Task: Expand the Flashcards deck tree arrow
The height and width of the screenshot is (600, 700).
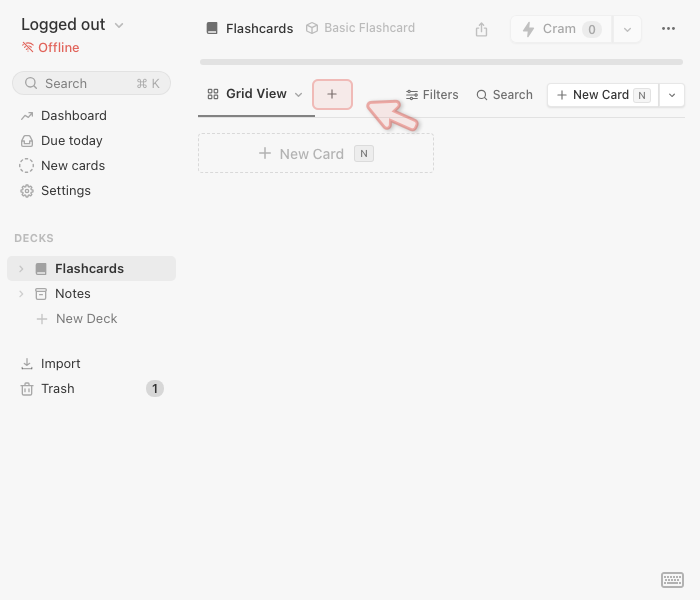Action: (x=21, y=269)
